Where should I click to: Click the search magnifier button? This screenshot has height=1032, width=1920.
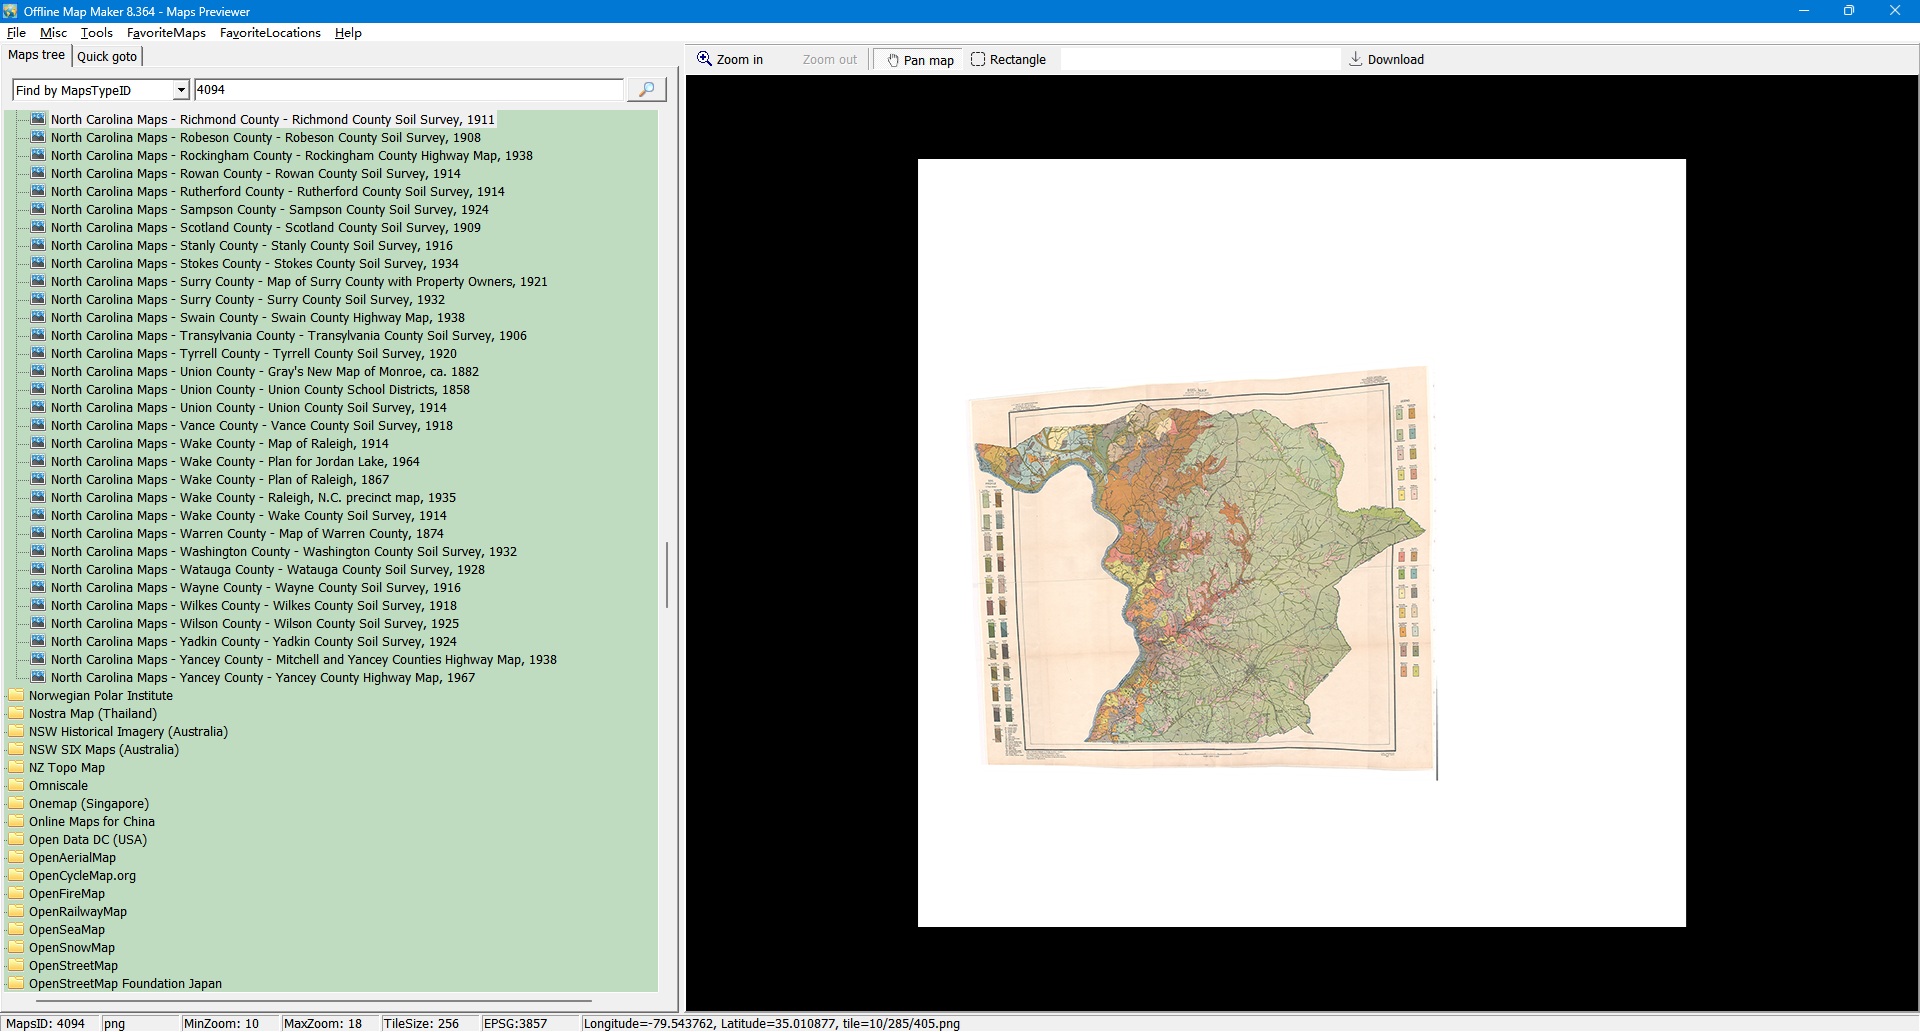click(x=646, y=90)
